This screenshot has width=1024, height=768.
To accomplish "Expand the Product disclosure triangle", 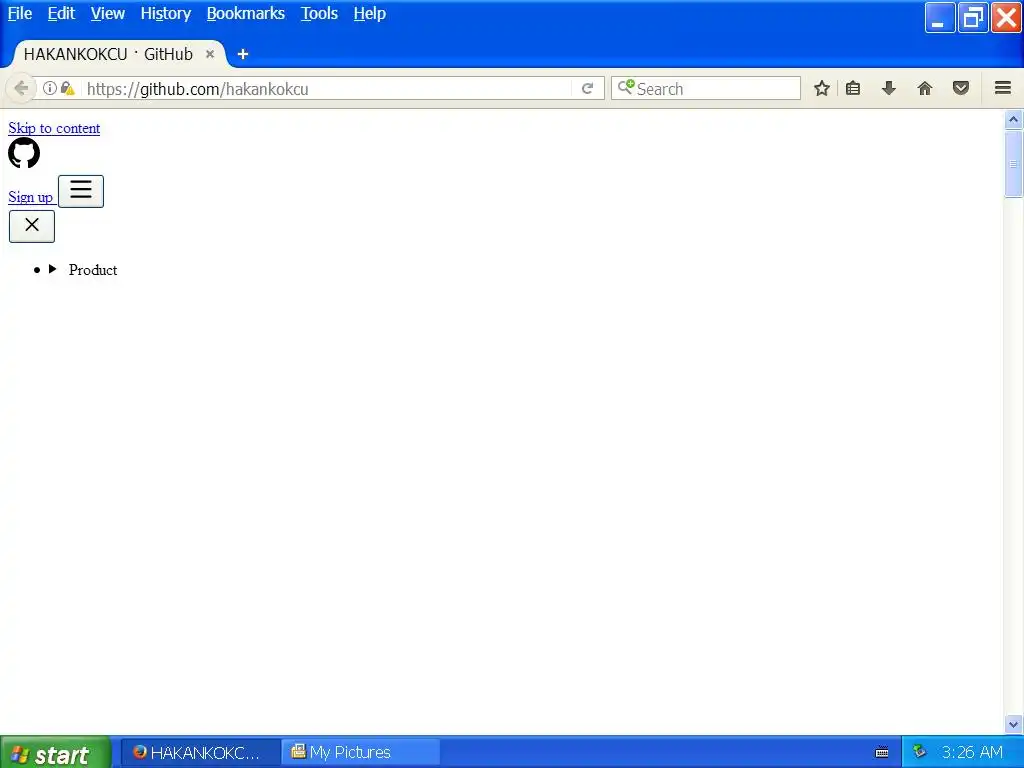I will [52, 269].
